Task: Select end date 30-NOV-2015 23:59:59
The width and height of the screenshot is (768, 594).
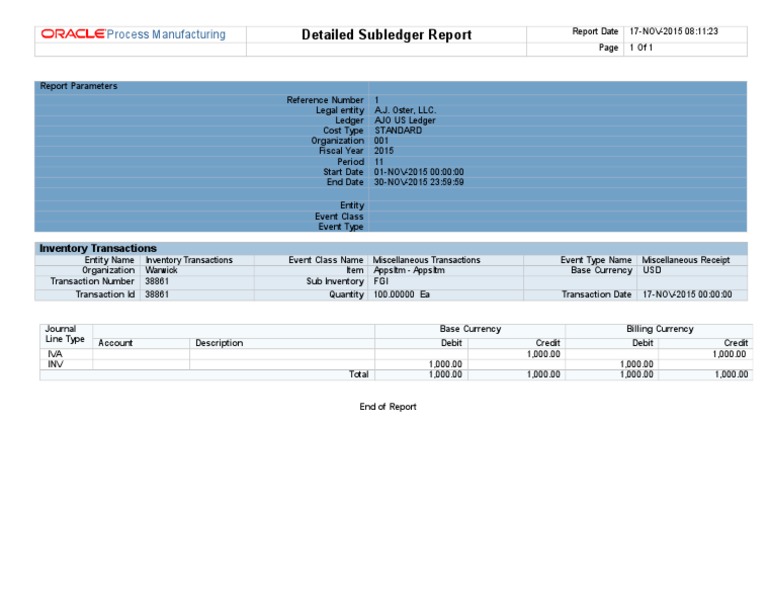Action: pos(419,182)
